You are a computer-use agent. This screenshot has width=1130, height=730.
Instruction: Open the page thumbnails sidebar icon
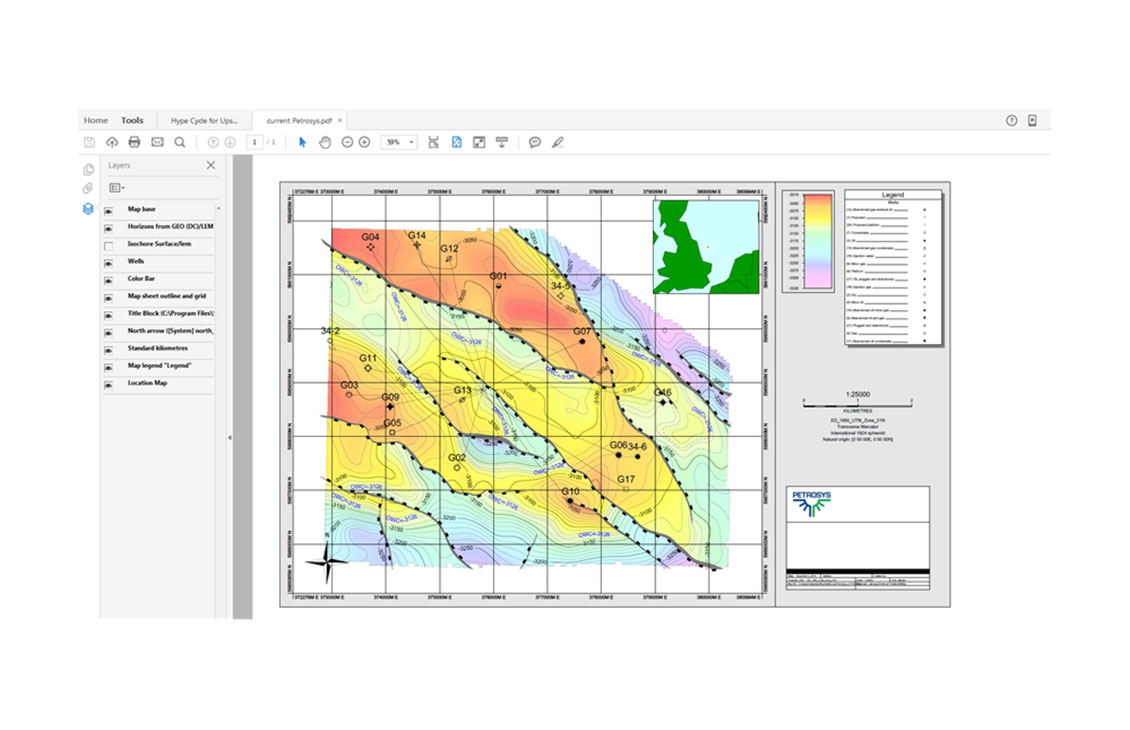[89, 169]
